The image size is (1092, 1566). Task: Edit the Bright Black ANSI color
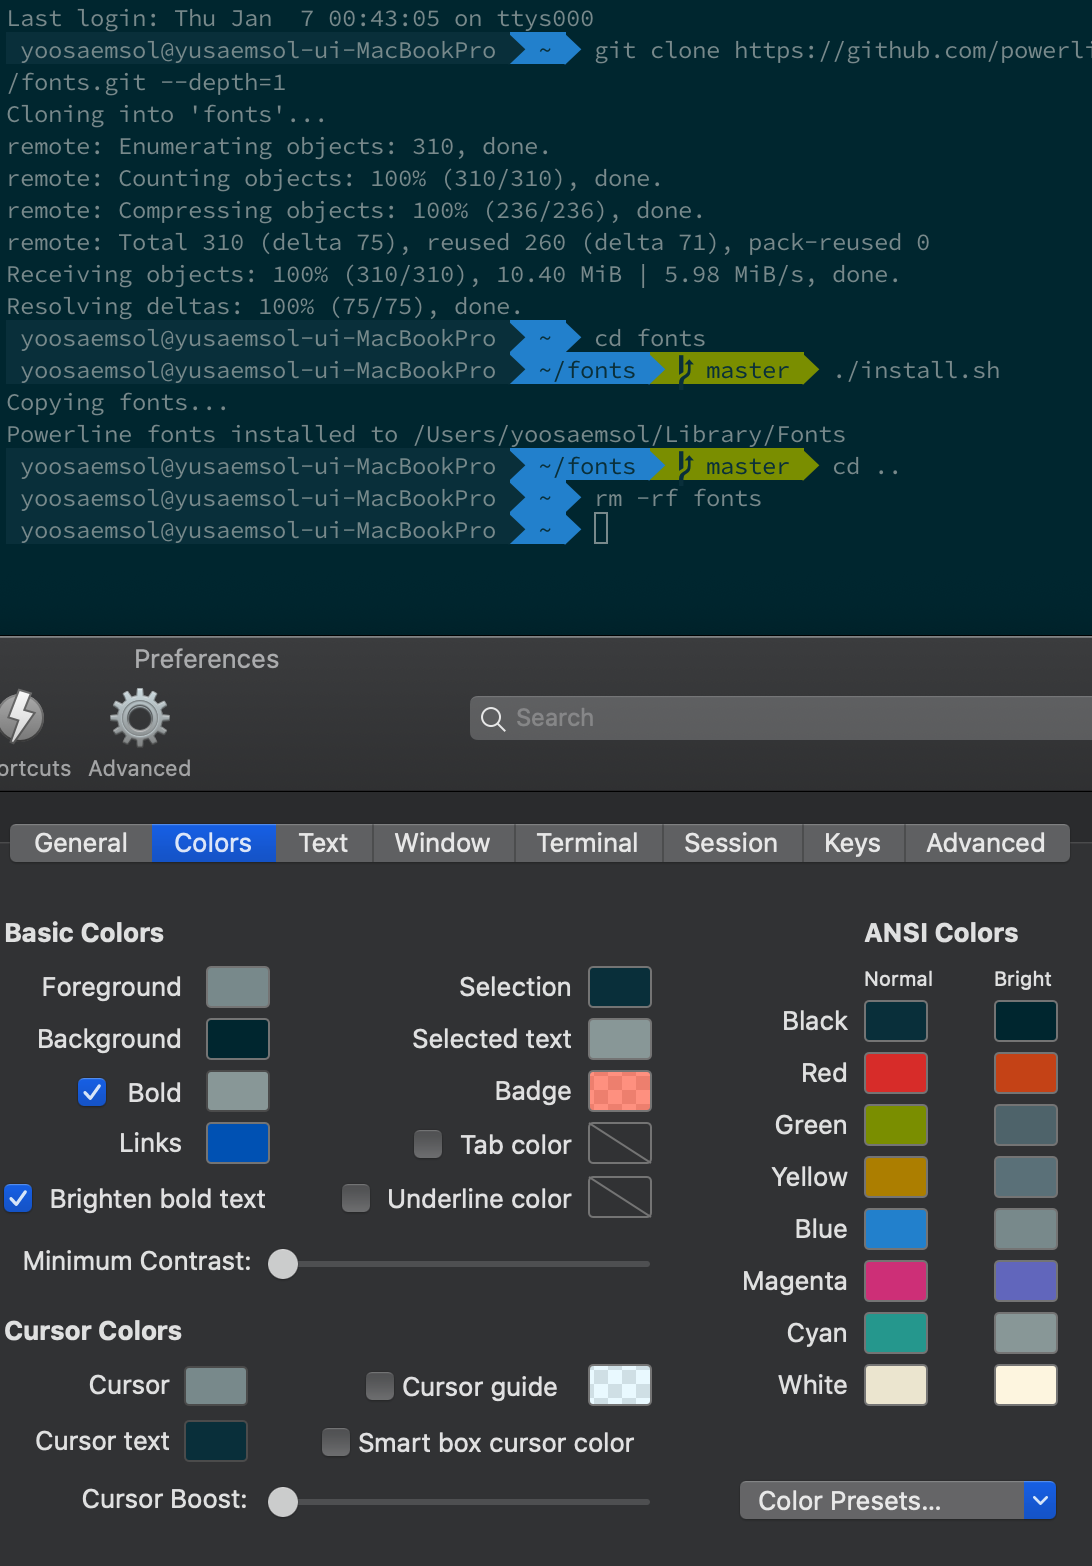(1026, 1021)
